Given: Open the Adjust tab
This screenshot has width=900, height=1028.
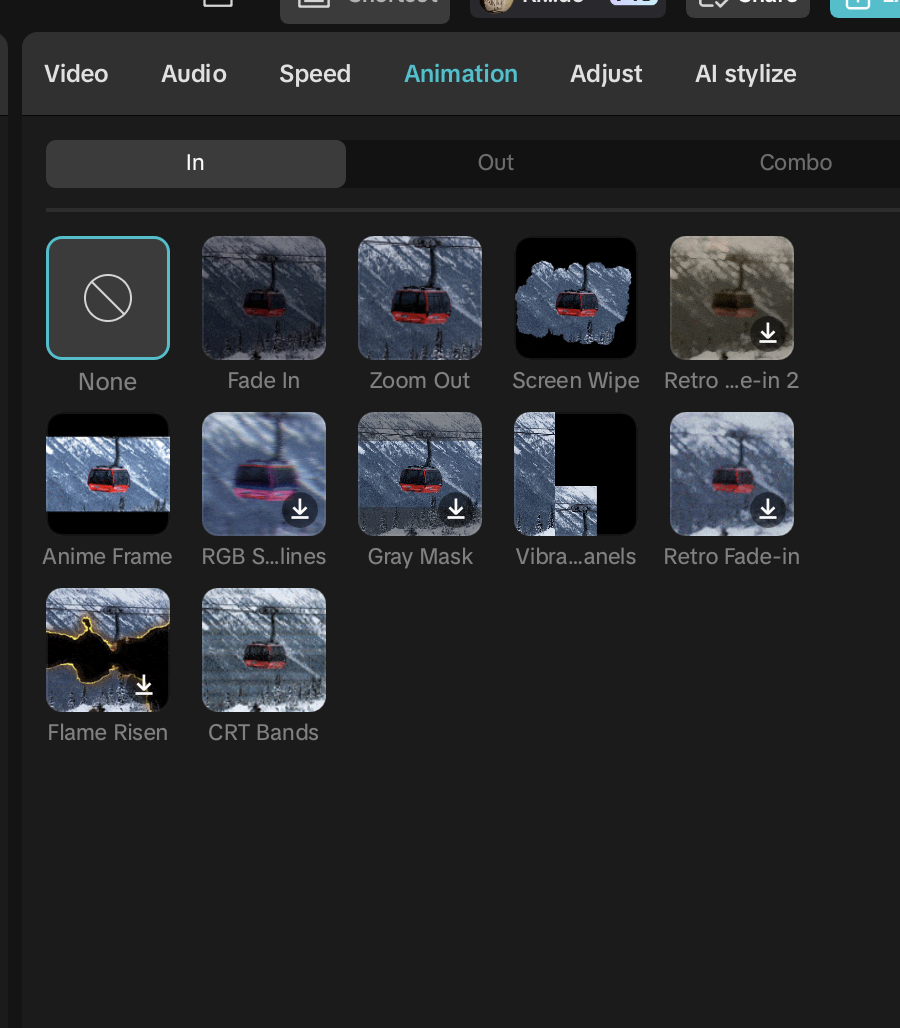Looking at the screenshot, I should [606, 74].
